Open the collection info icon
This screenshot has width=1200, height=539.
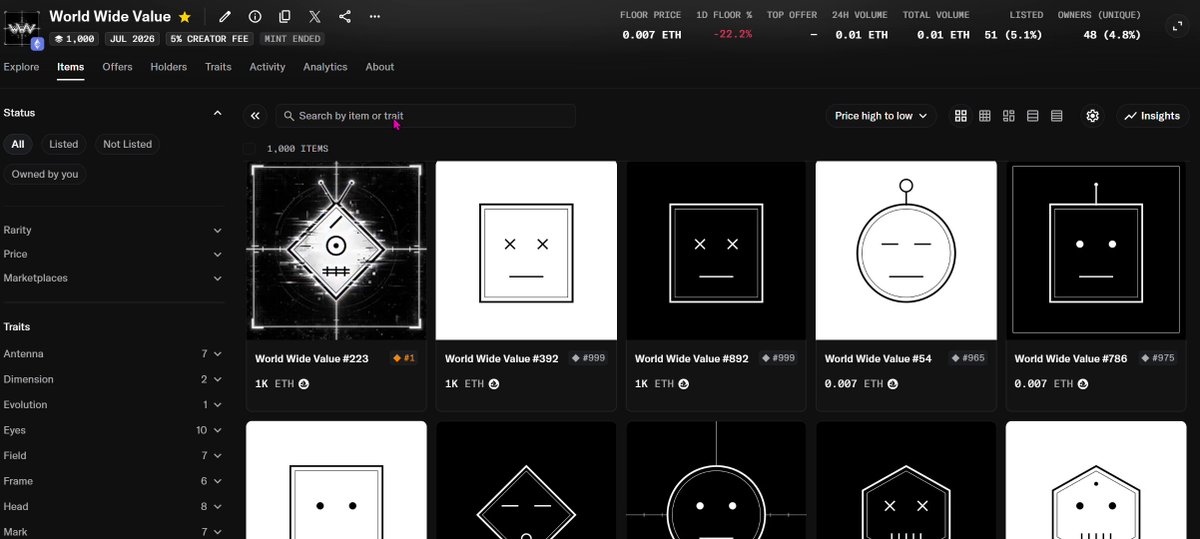pyautogui.click(x=255, y=17)
